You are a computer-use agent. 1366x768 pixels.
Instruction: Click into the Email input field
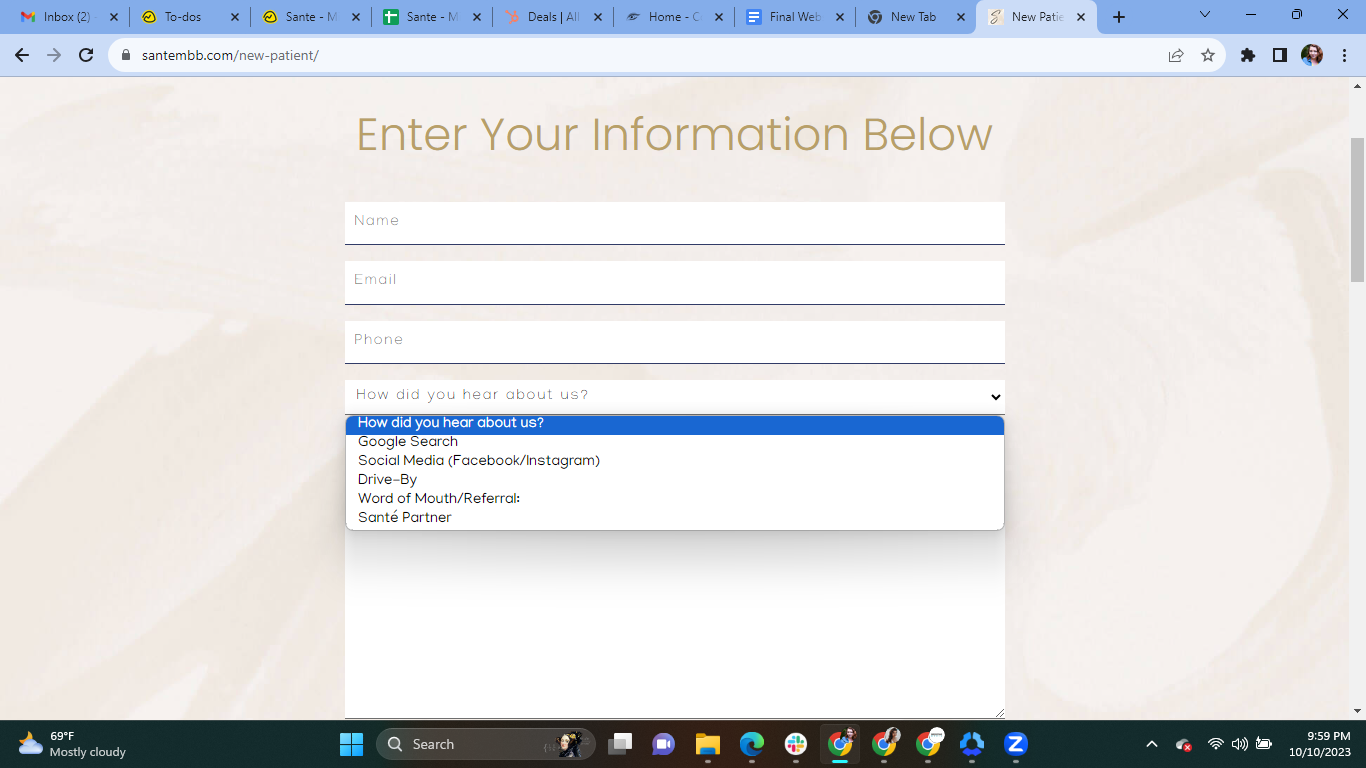[675, 282]
